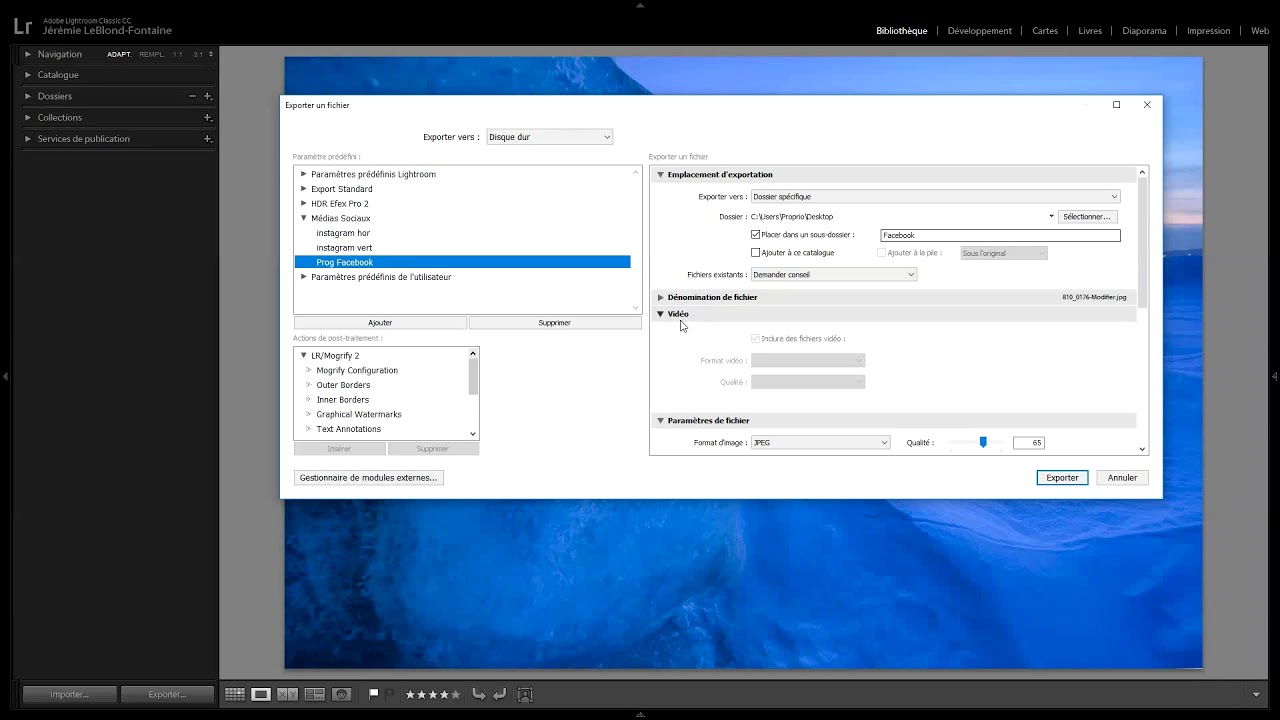Switch to Développement module
This screenshot has height=720, width=1280.
coord(980,31)
